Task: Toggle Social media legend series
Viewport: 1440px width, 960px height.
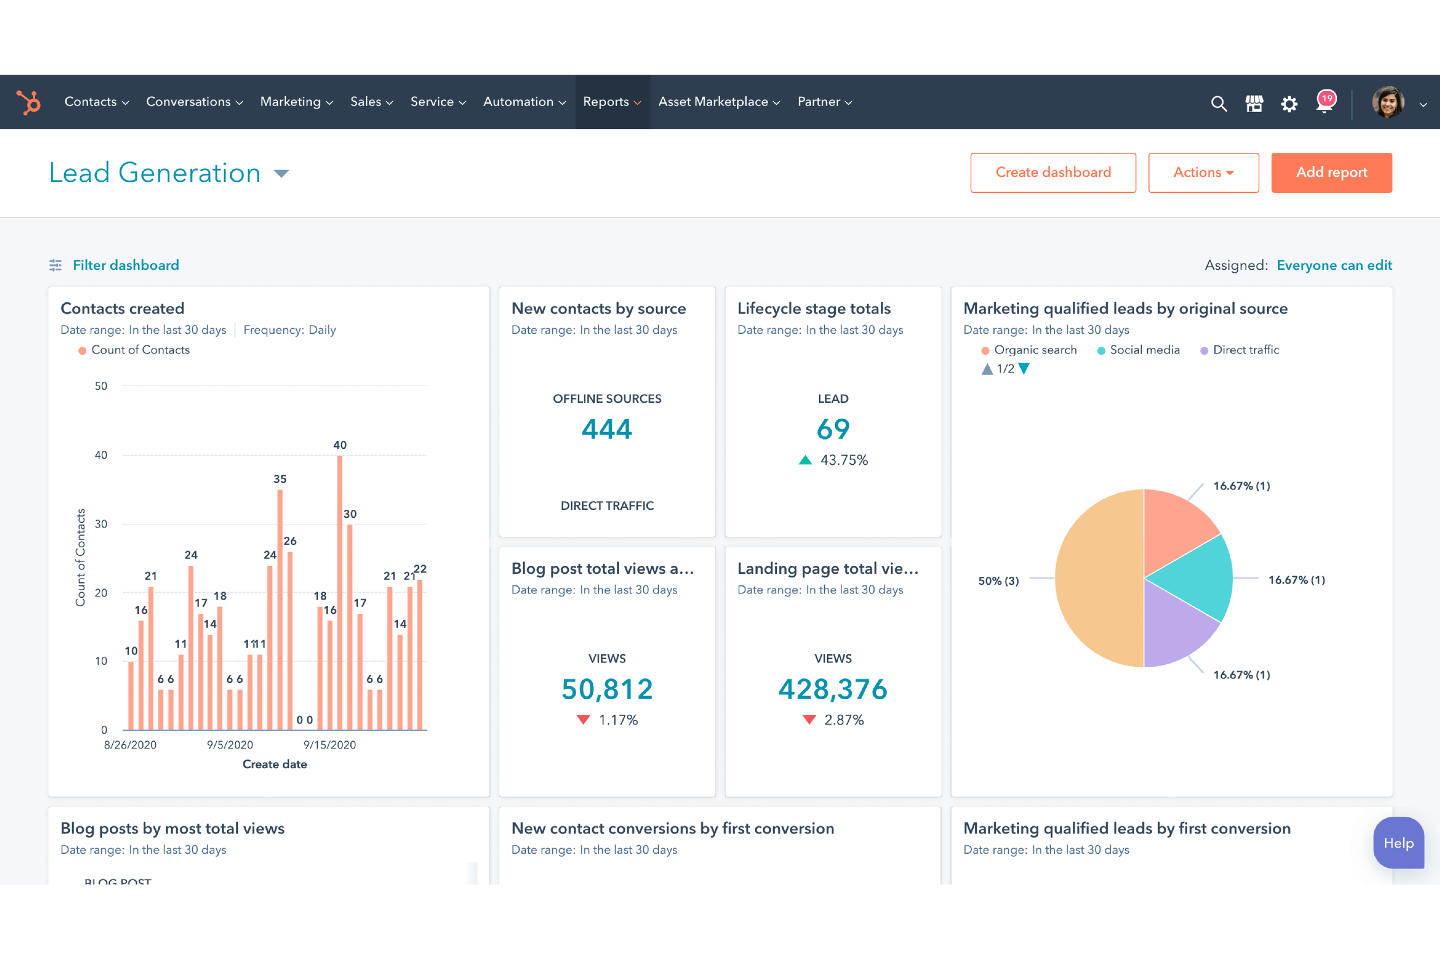Action: [1144, 350]
